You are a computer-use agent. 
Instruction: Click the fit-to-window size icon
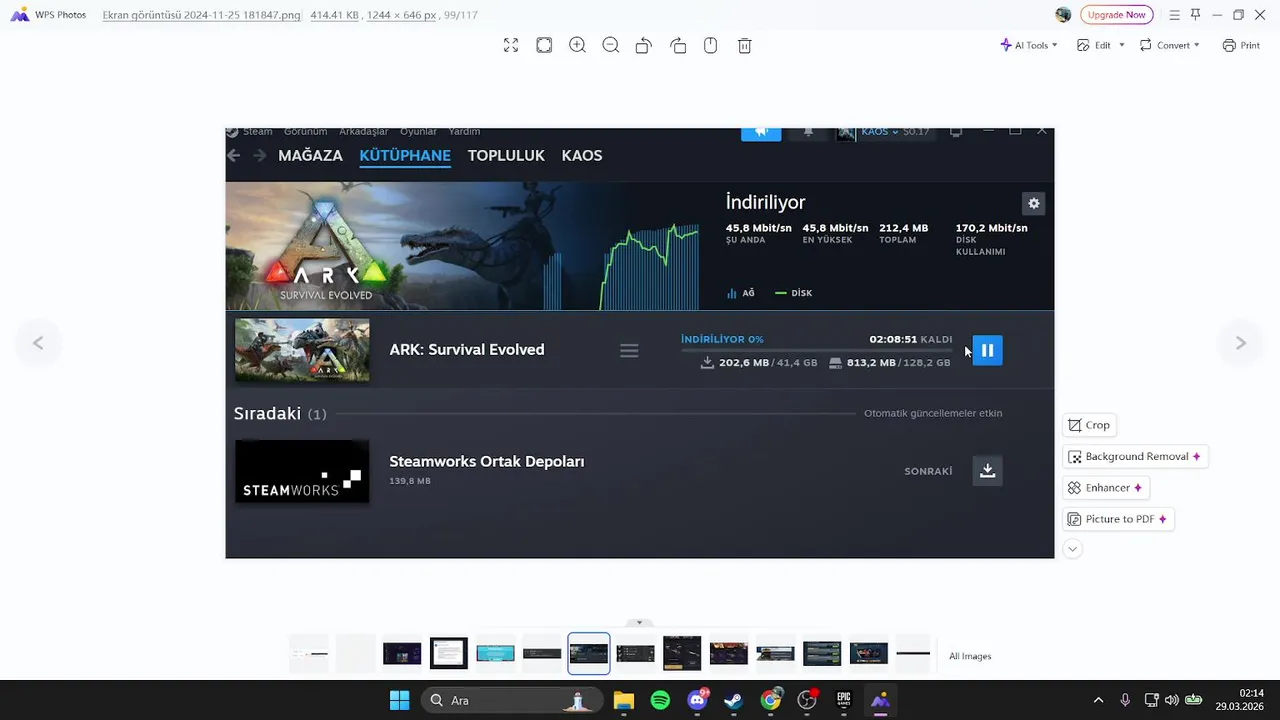[x=544, y=45]
